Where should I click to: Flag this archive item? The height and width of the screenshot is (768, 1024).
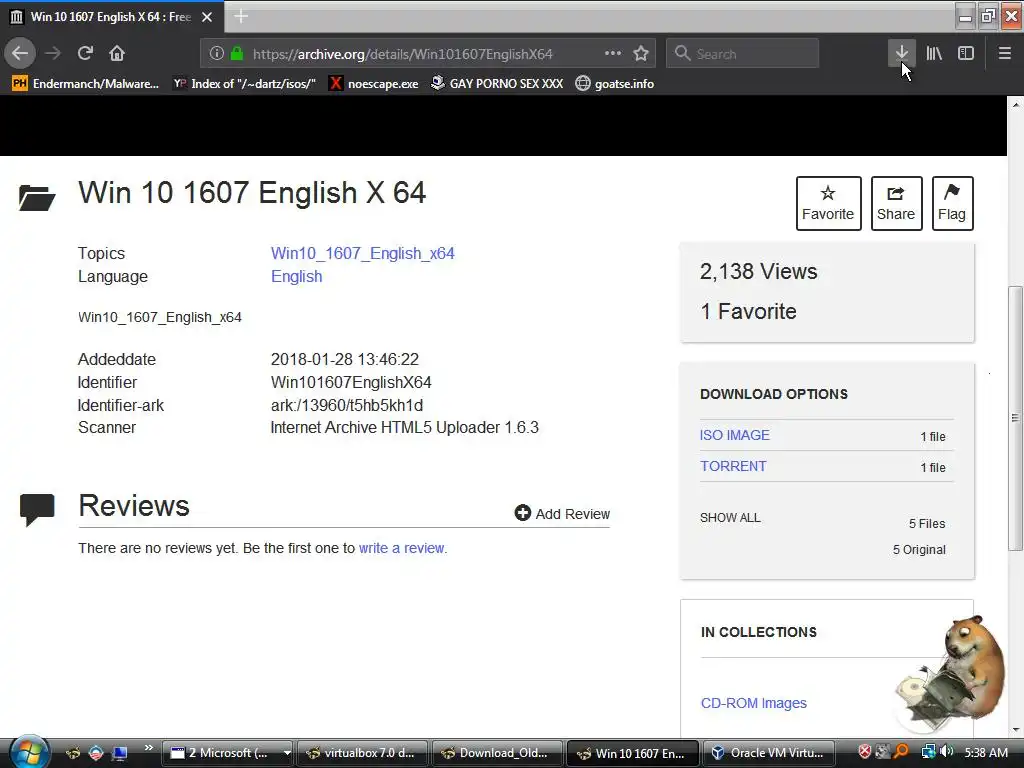[x=952, y=203]
